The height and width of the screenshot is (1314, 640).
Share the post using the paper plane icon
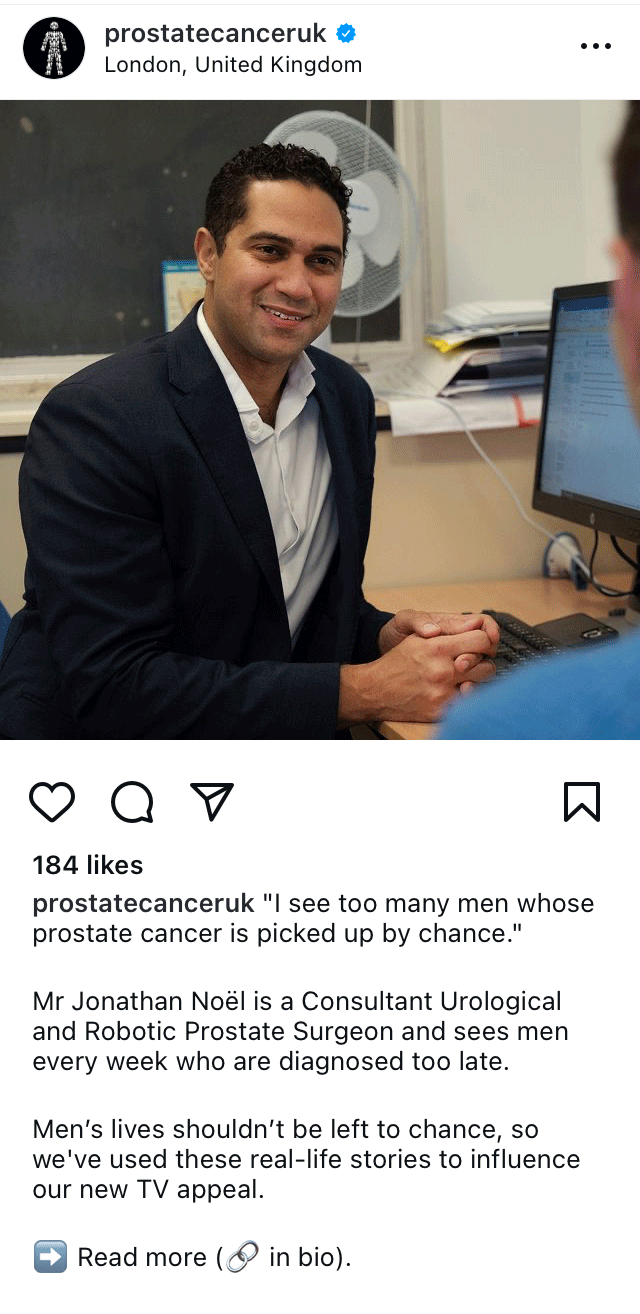tap(212, 802)
